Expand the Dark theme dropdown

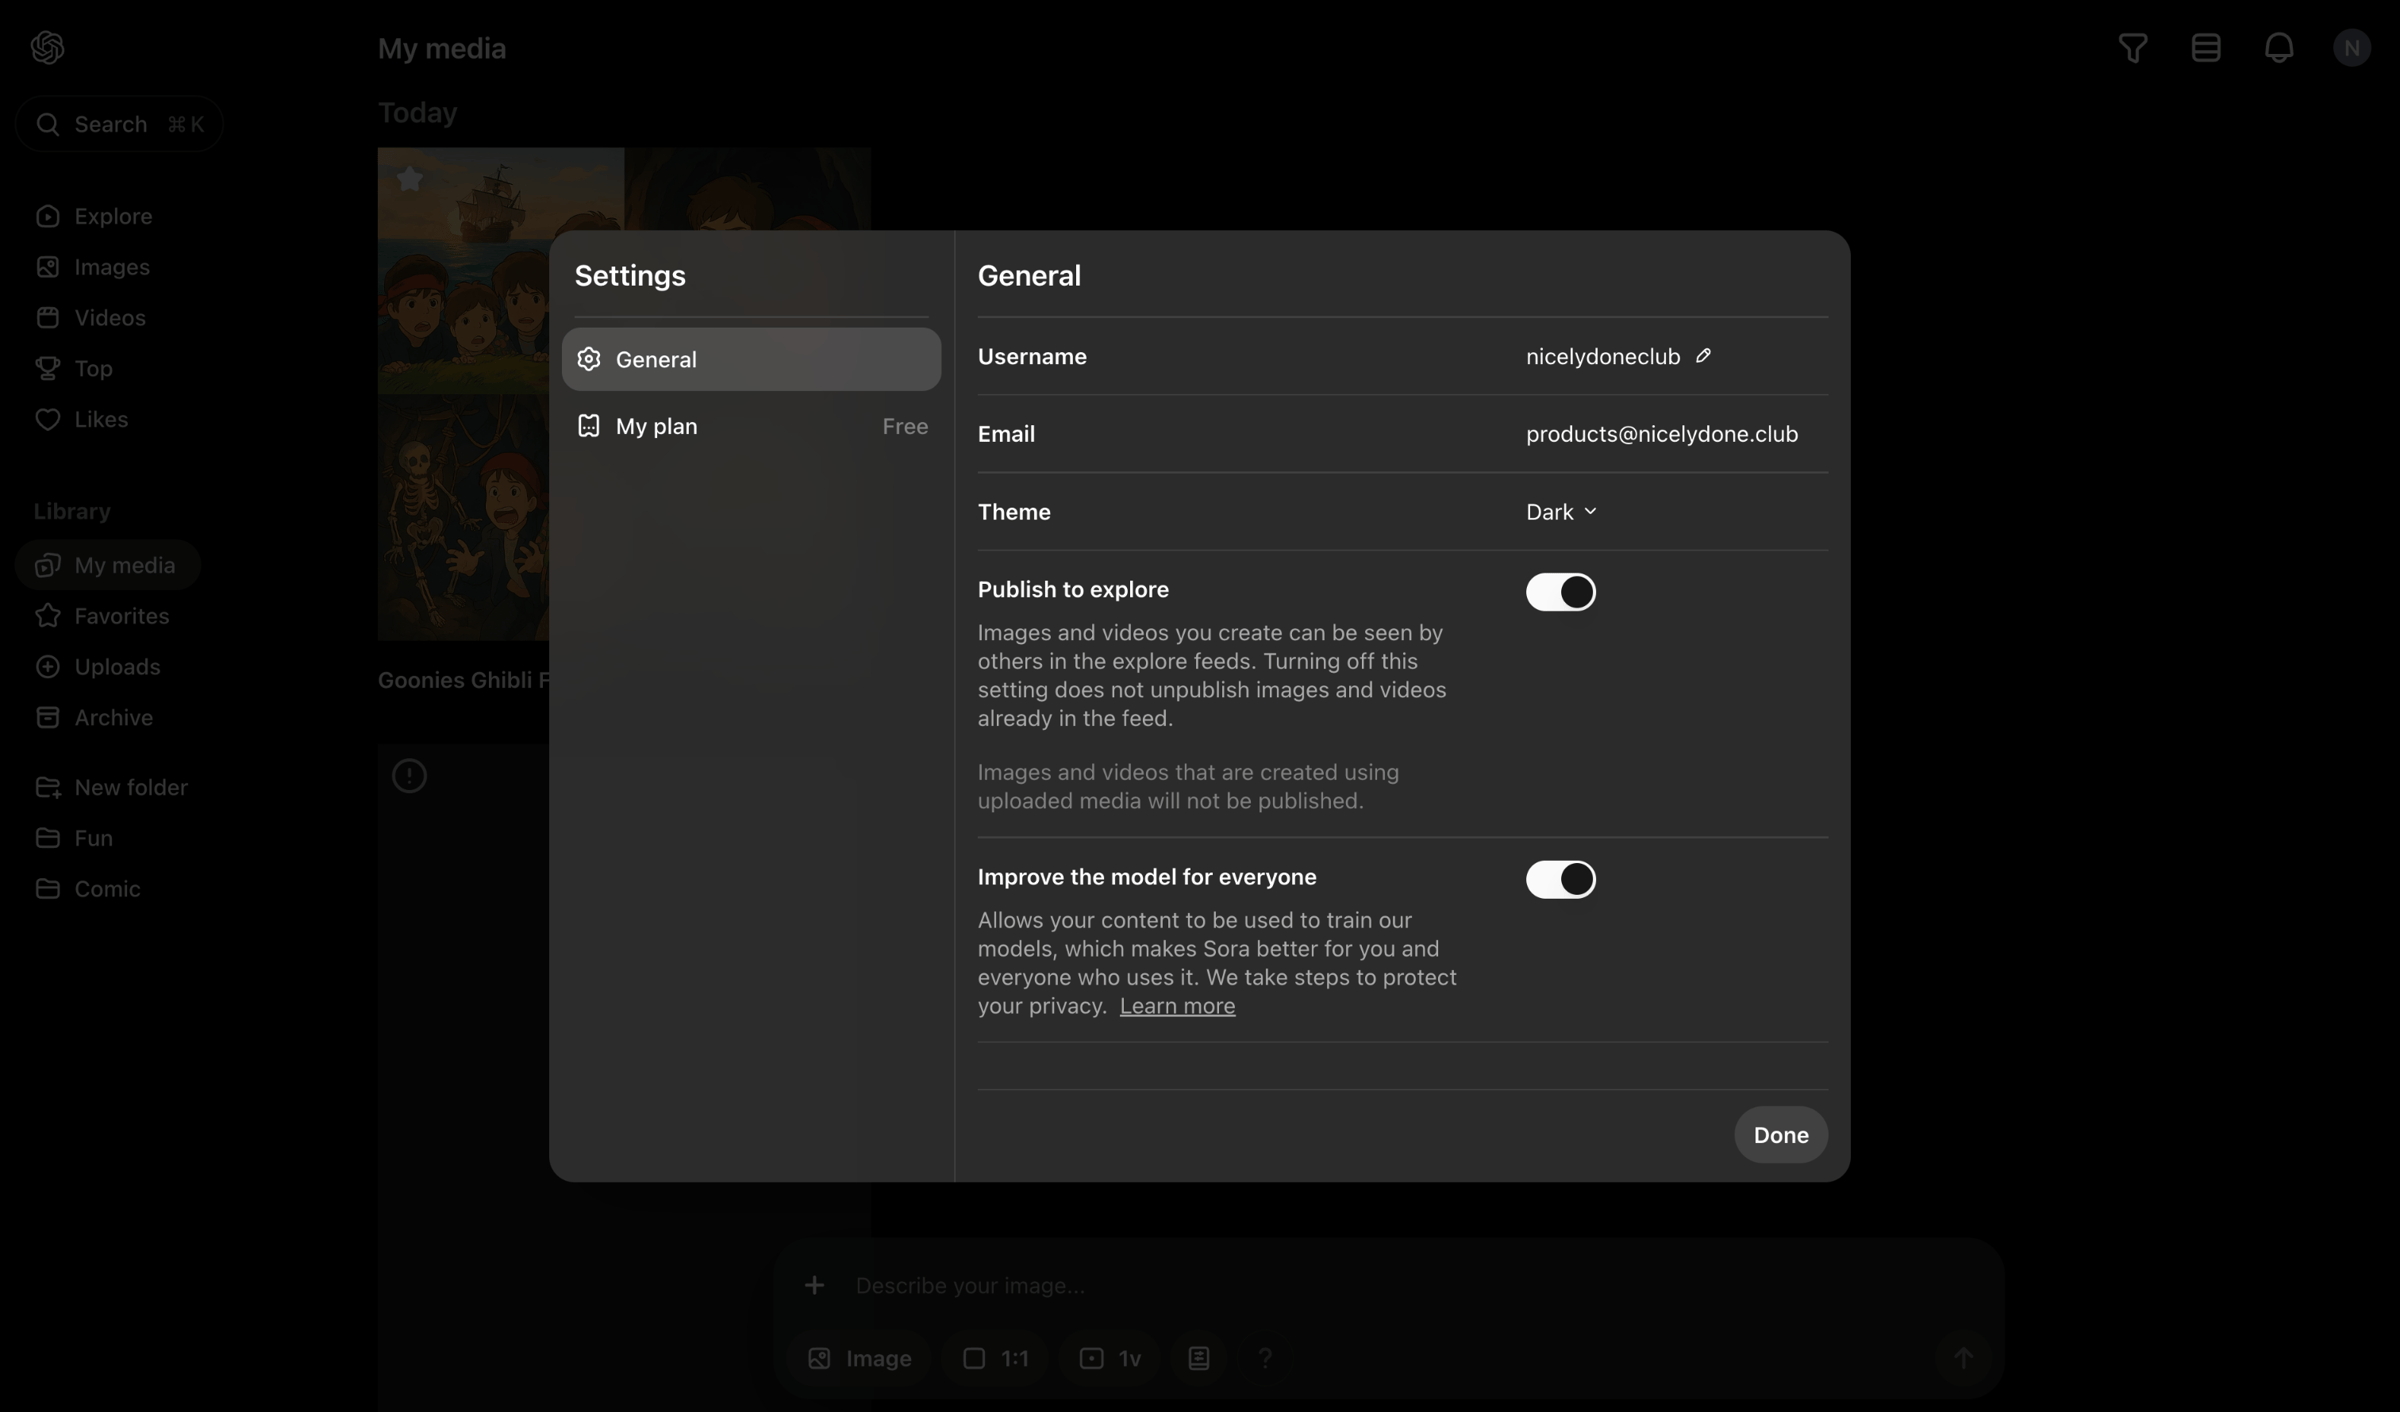[1561, 512]
